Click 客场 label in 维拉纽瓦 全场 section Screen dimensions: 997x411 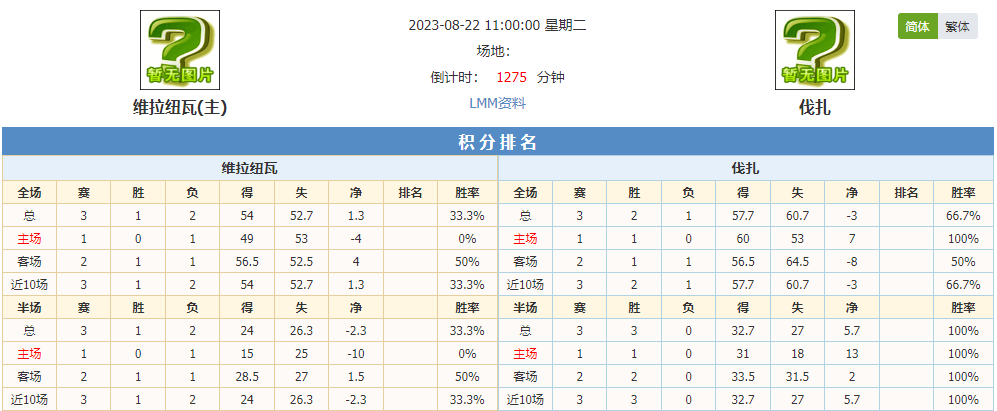click(x=29, y=261)
